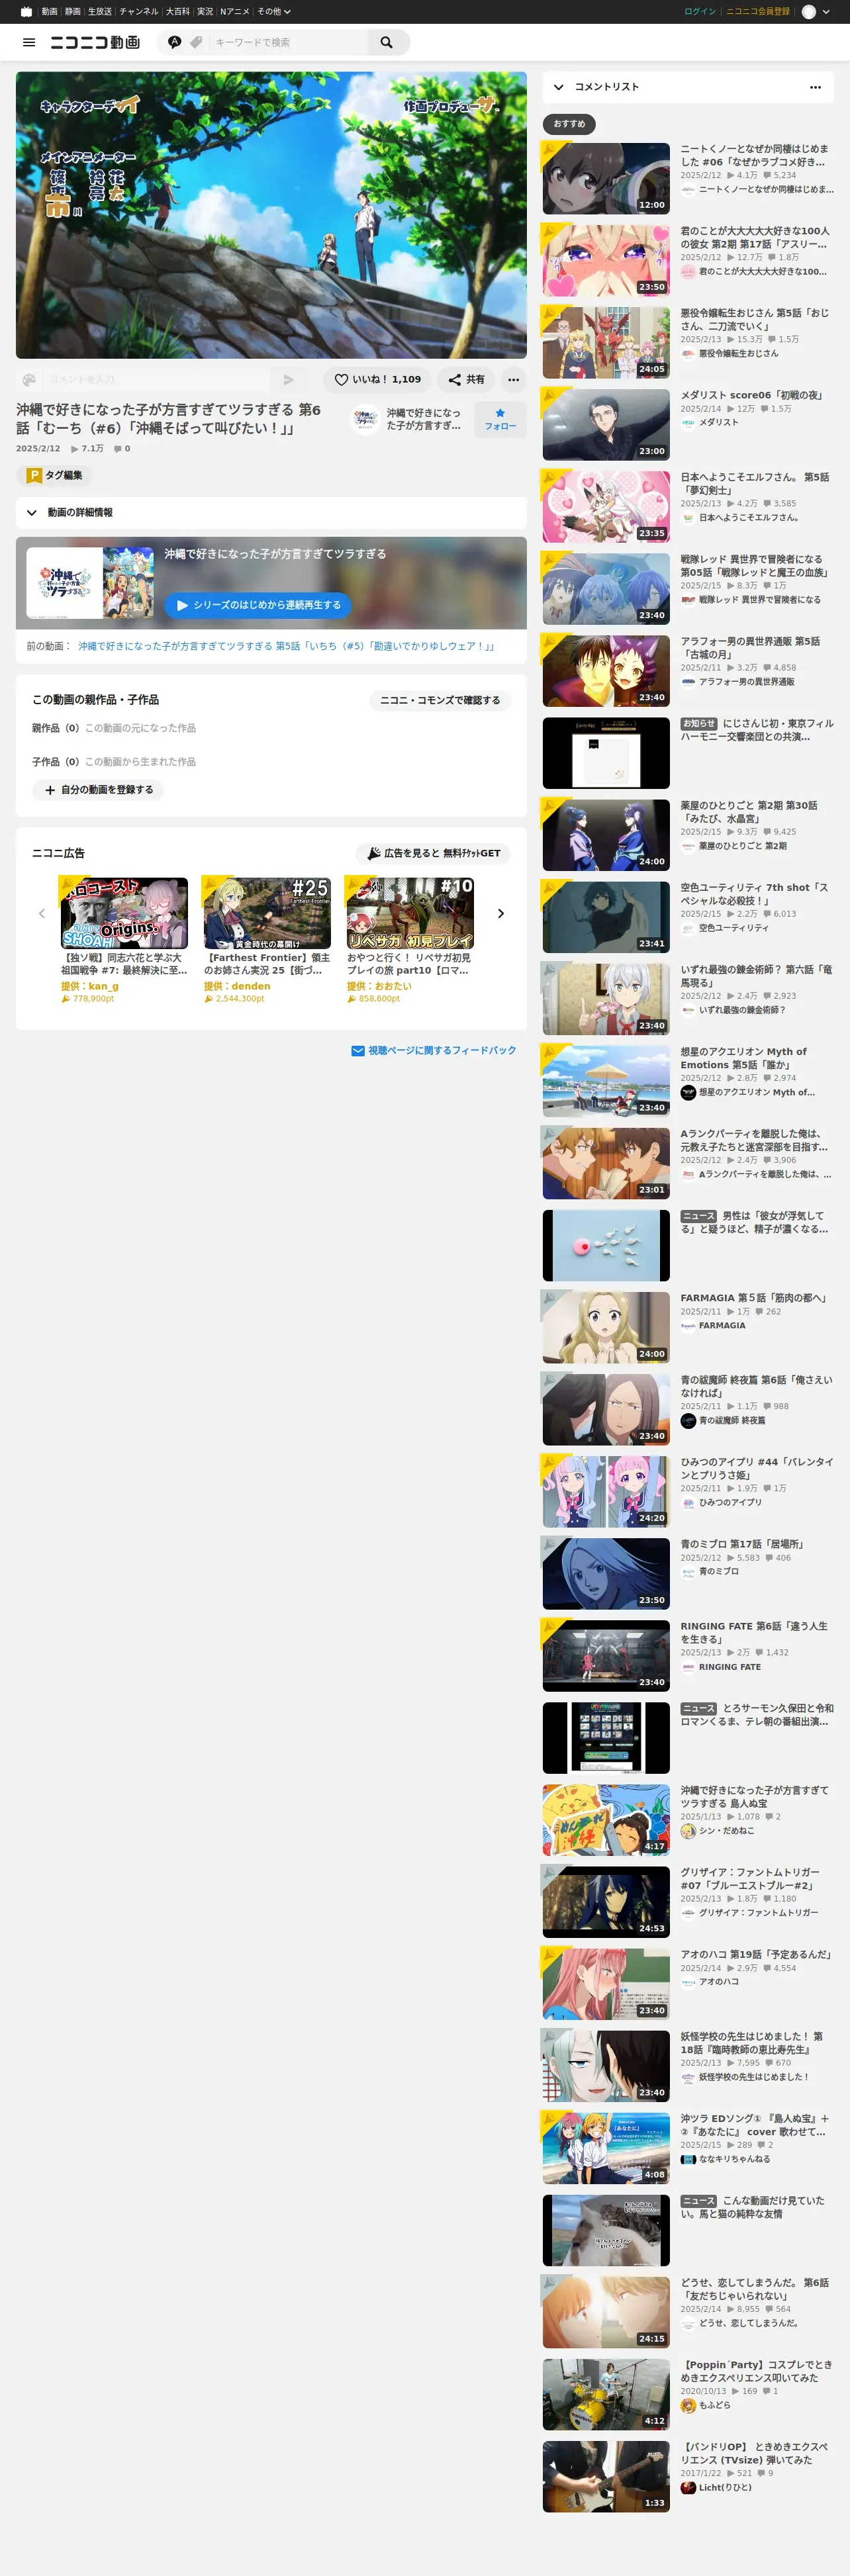This screenshot has width=850, height=2576.
Task: Collapse the コメントリスト panel chevron
Action: coord(558,87)
